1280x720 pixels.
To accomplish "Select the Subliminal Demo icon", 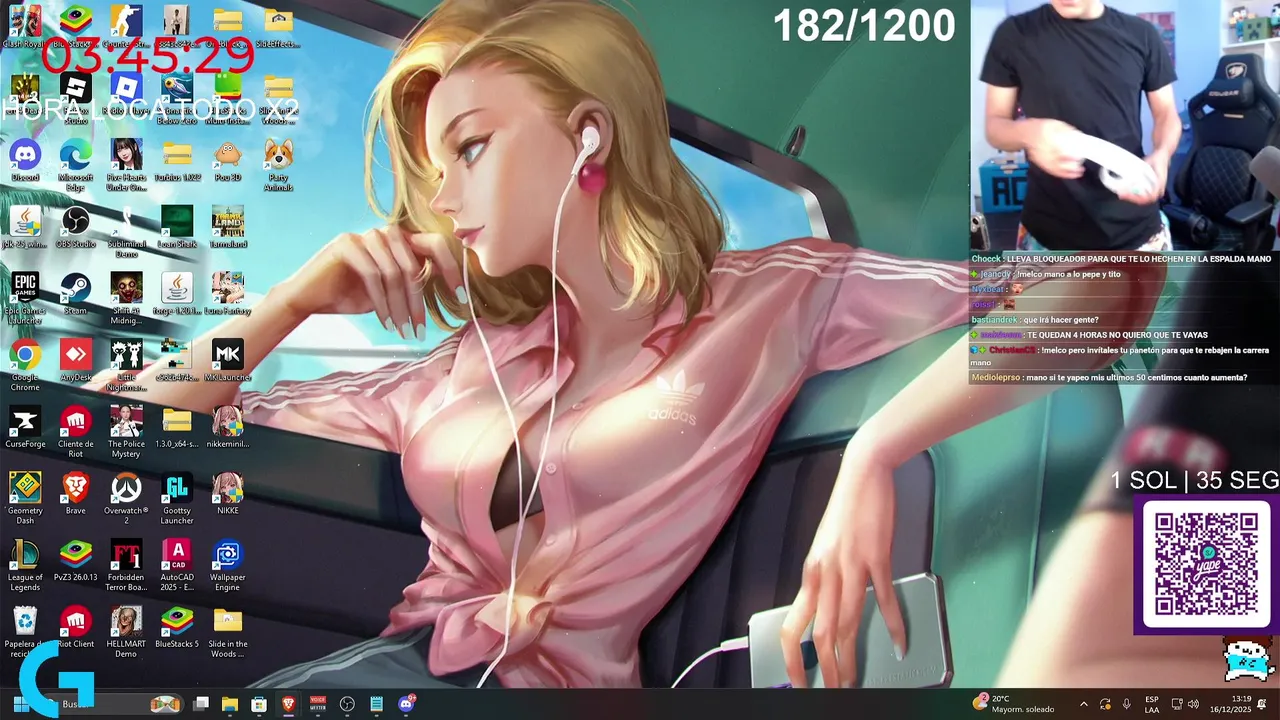I will [x=126, y=232].
